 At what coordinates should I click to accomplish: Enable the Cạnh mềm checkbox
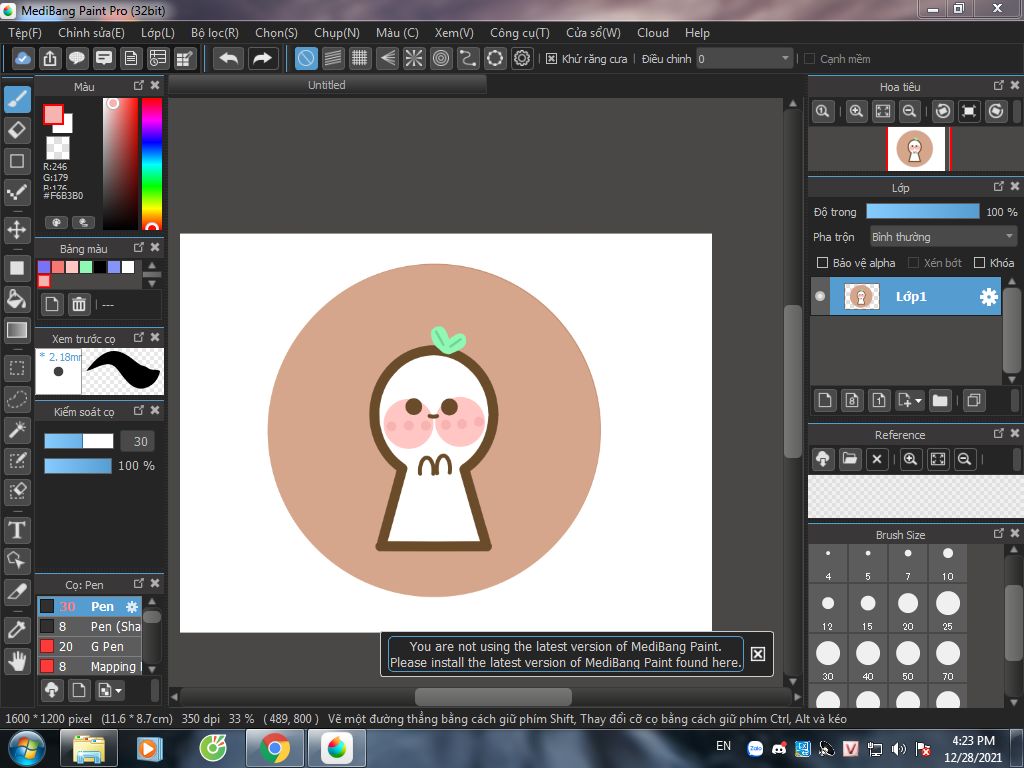click(x=810, y=59)
